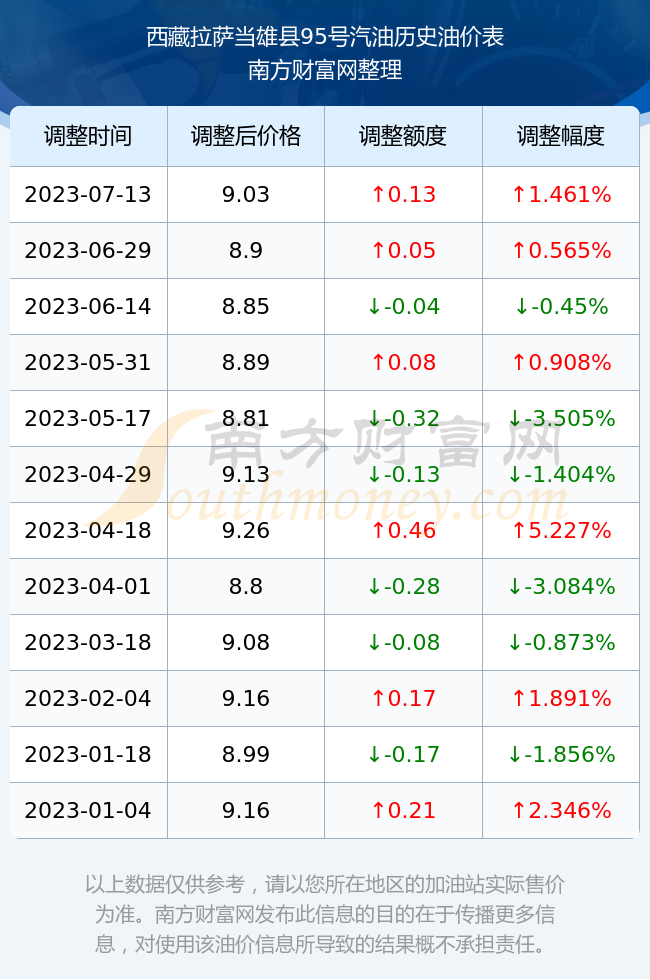Click the green ↓-0.04 adjustment value

403,306
